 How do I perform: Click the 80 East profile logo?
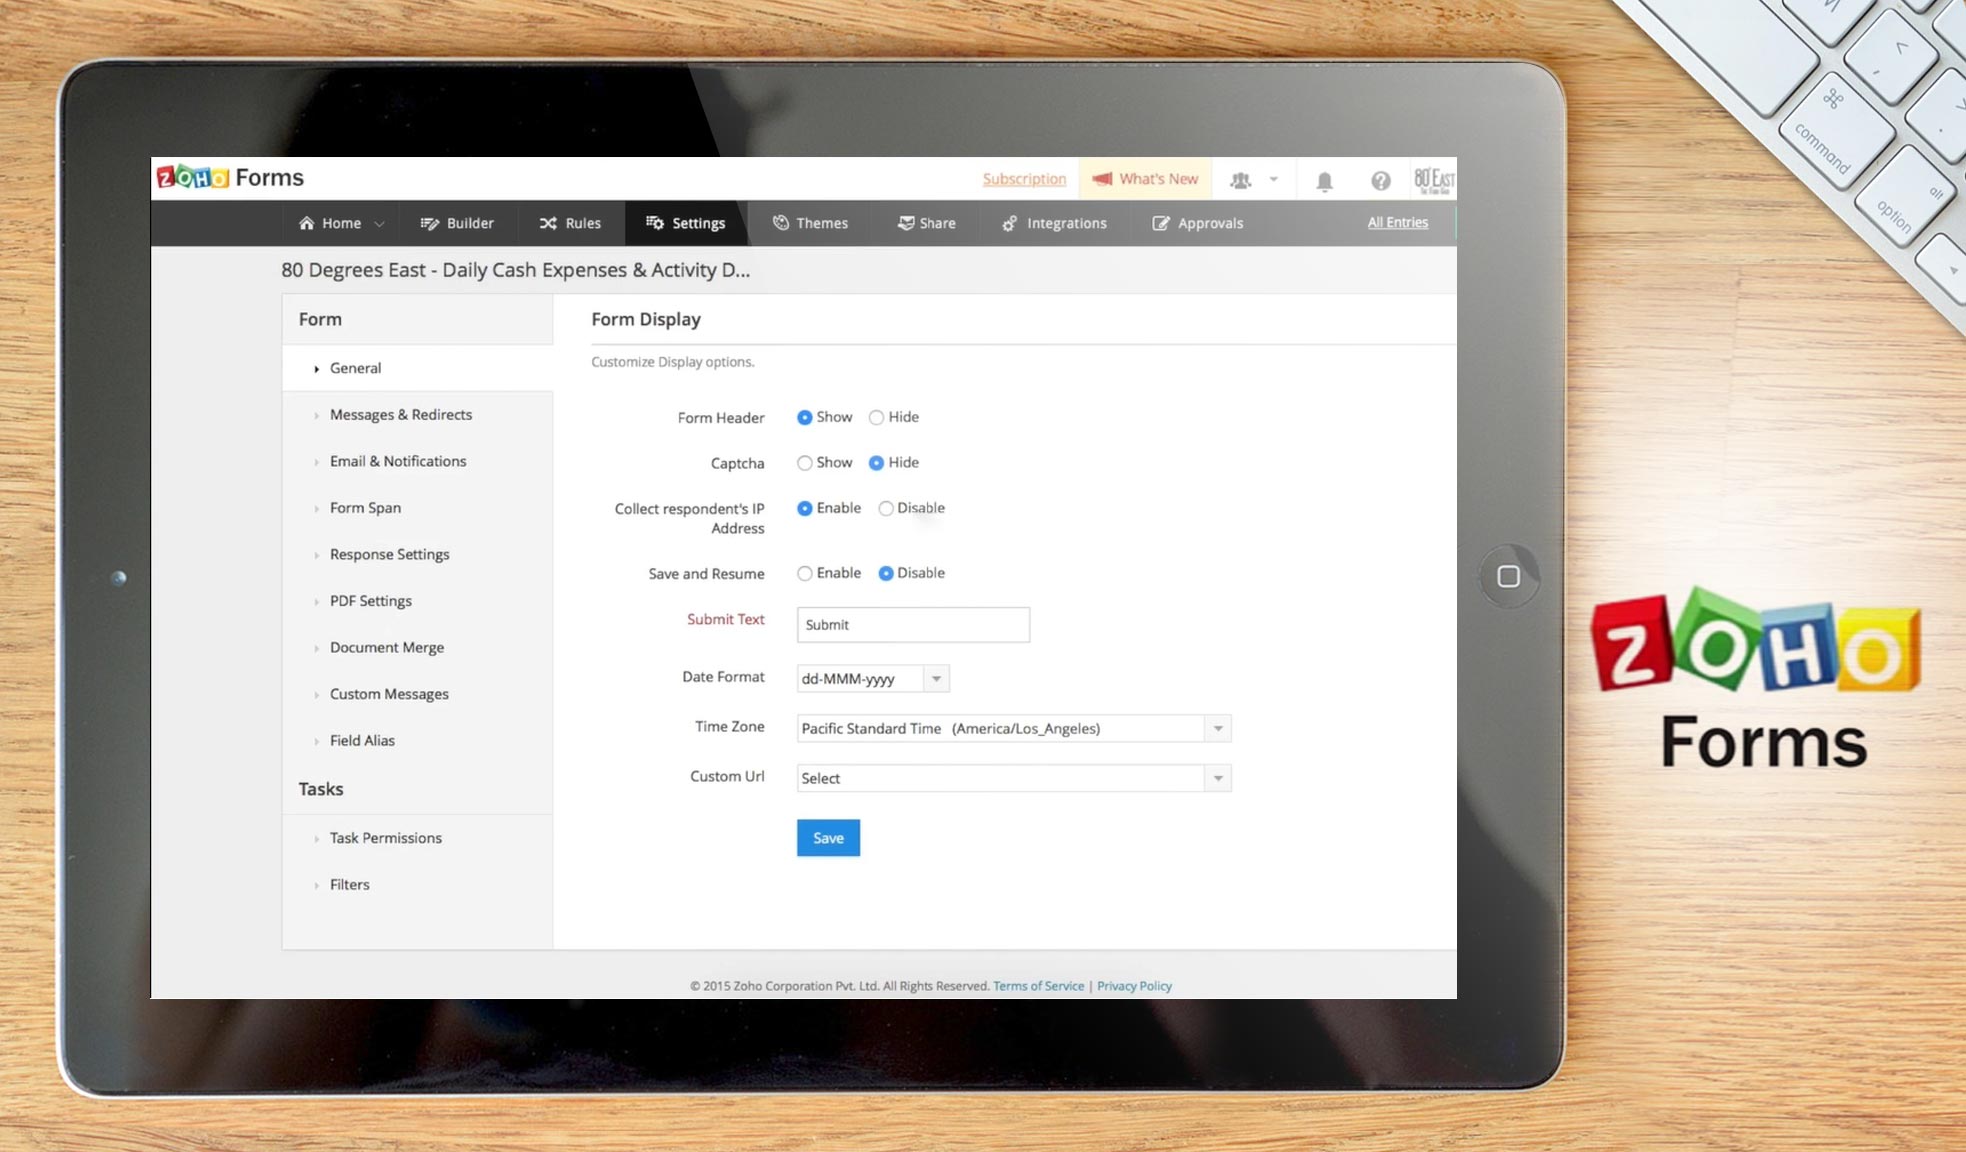(1433, 180)
